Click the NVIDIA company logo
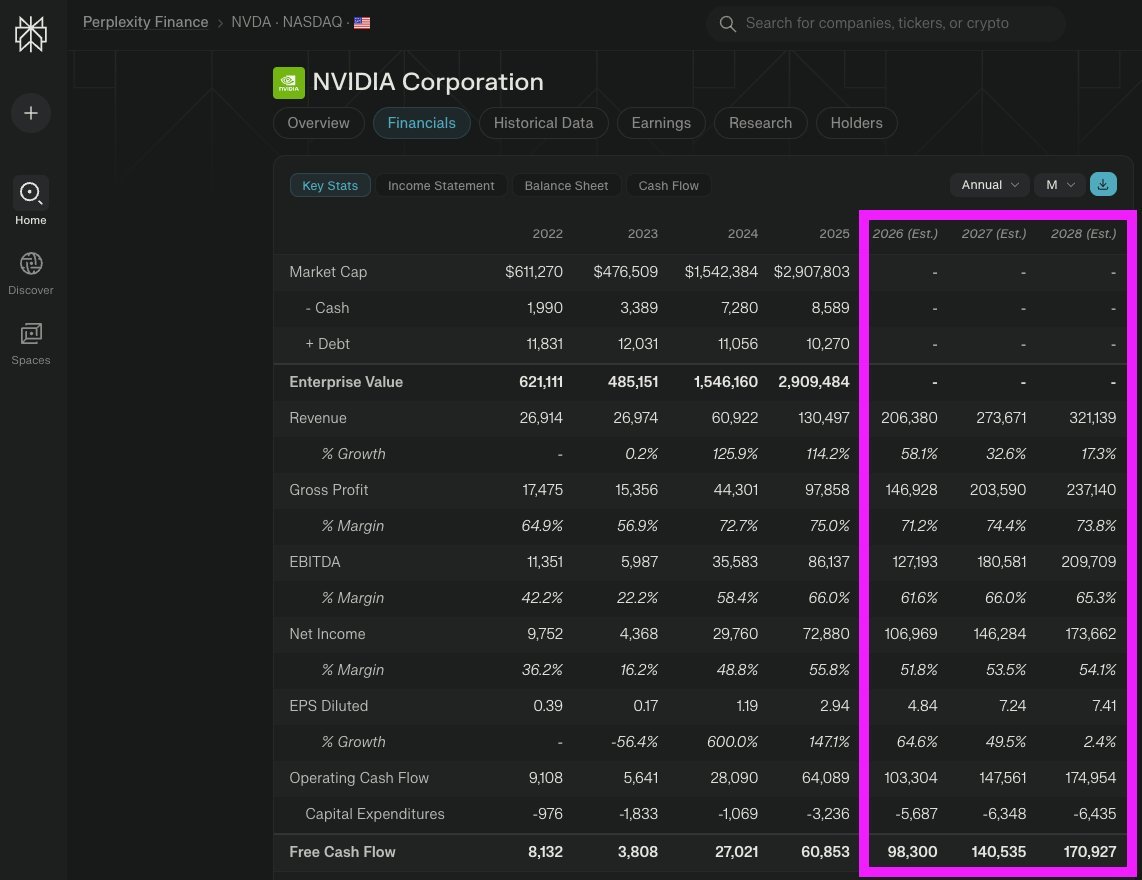Viewport: 1142px width, 880px height. pyautogui.click(x=289, y=83)
